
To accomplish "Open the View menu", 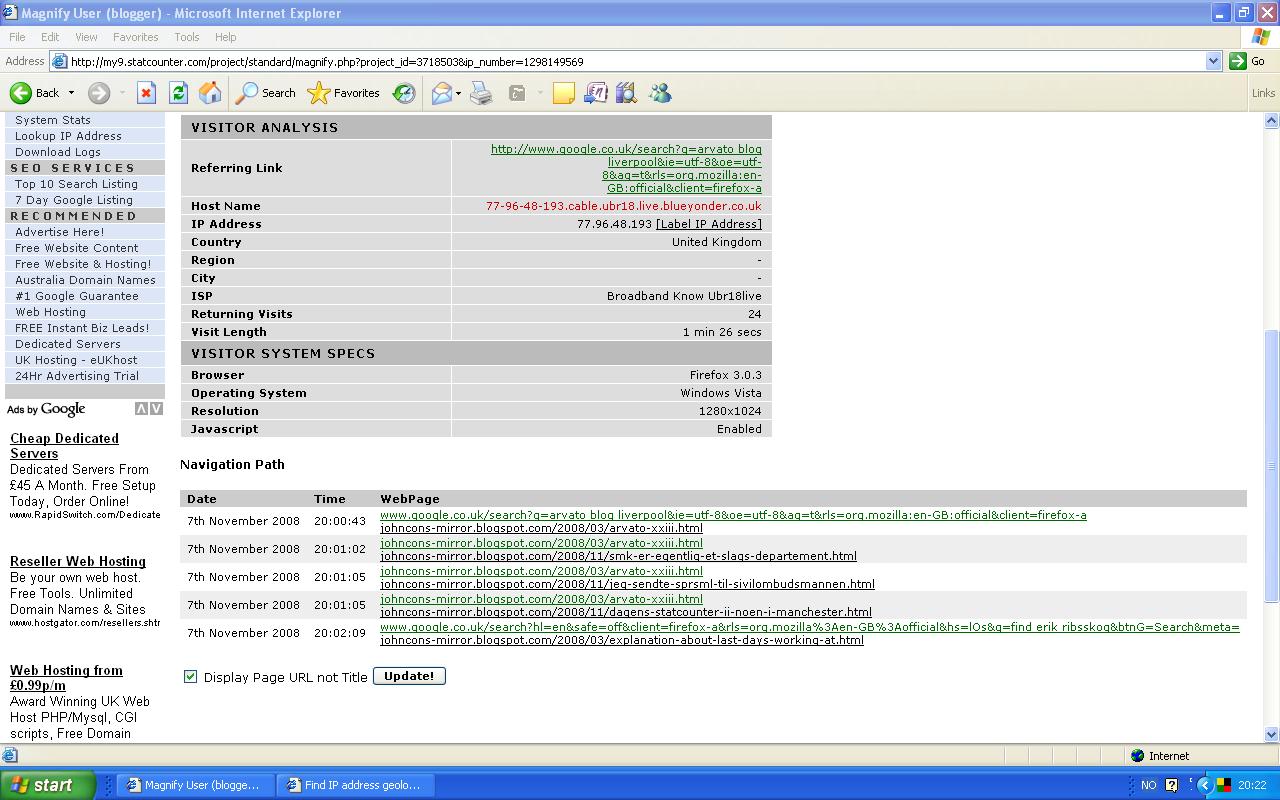I will coord(86,37).
